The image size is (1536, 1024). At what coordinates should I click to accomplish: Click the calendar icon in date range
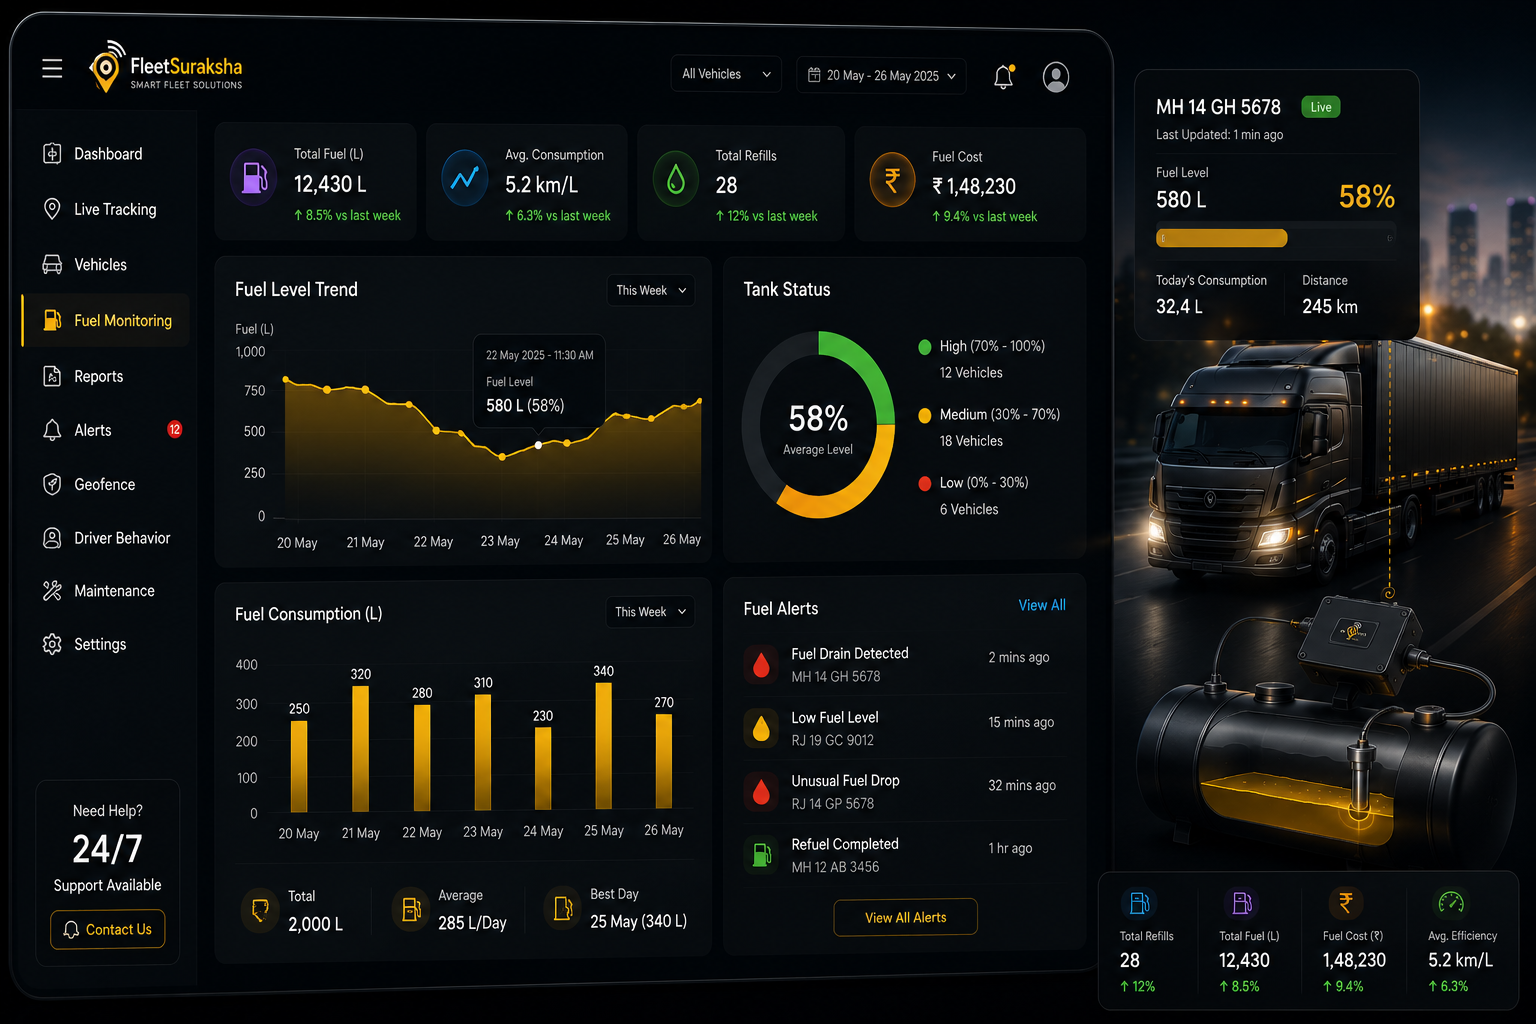[x=814, y=75]
